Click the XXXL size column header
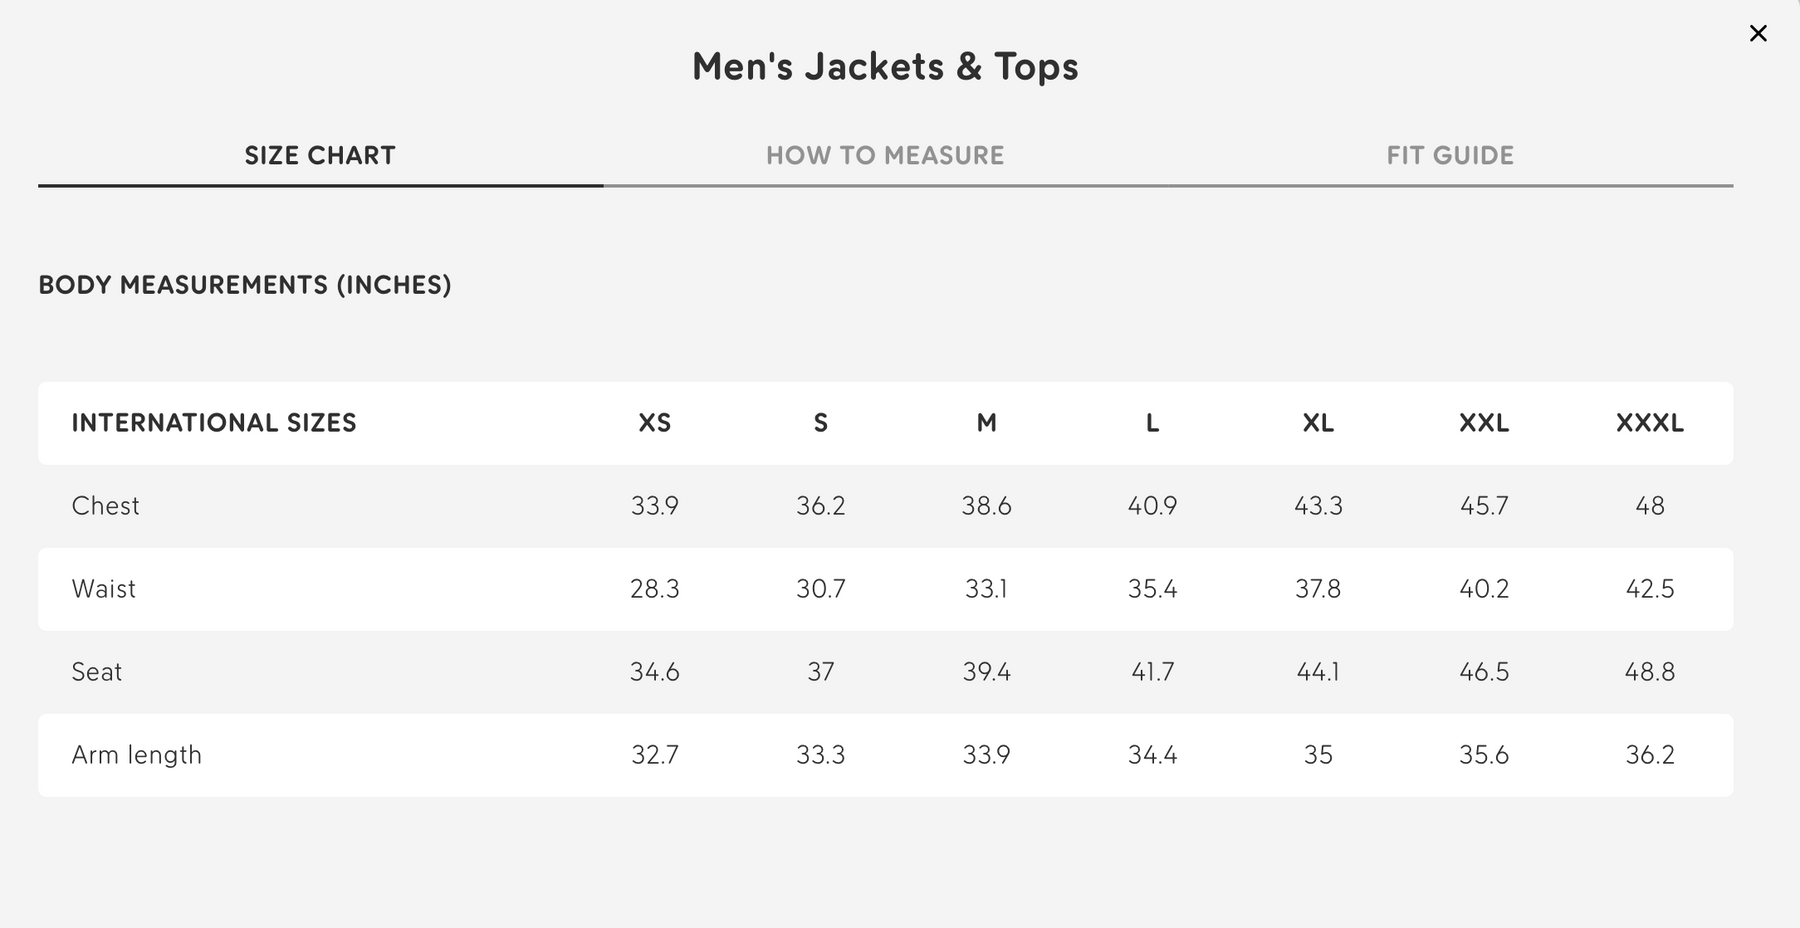This screenshot has height=928, width=1800. point(1650,423)
